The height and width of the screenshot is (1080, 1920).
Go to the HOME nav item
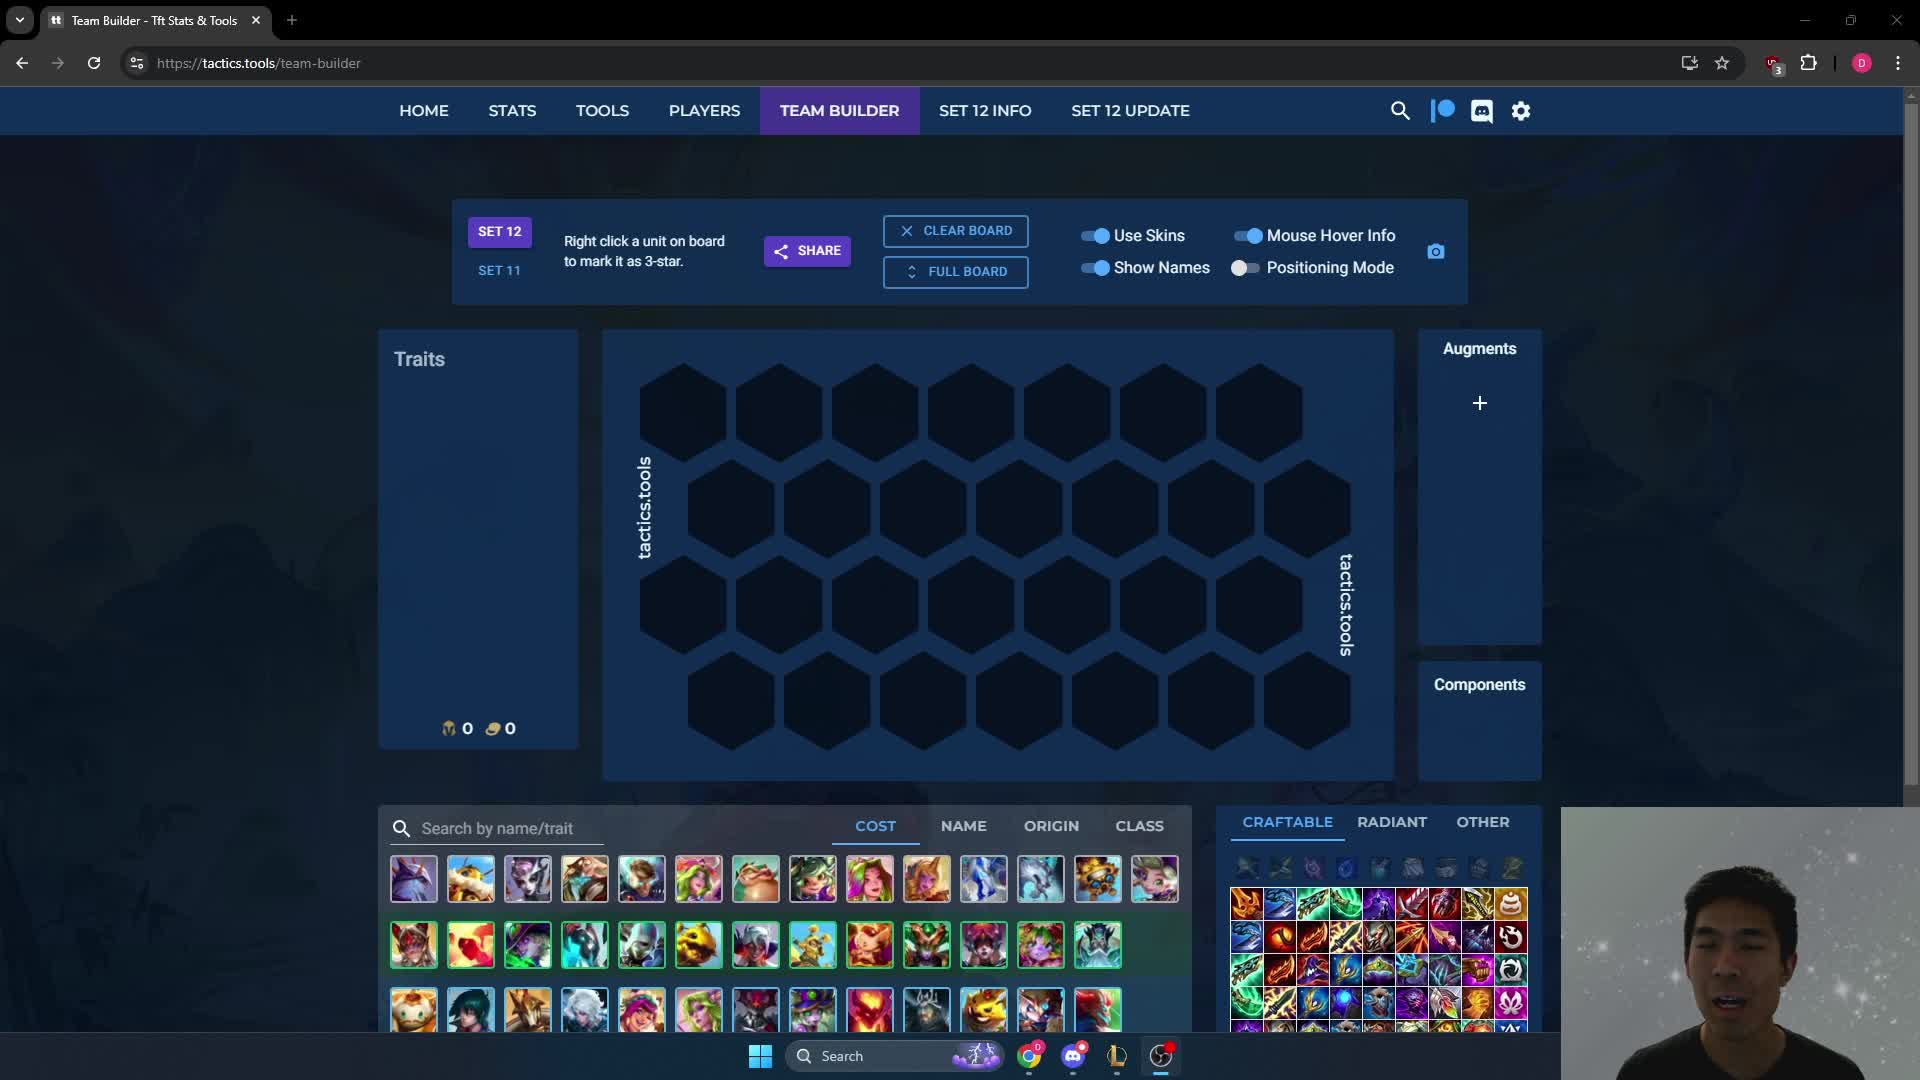click(424, 111)
